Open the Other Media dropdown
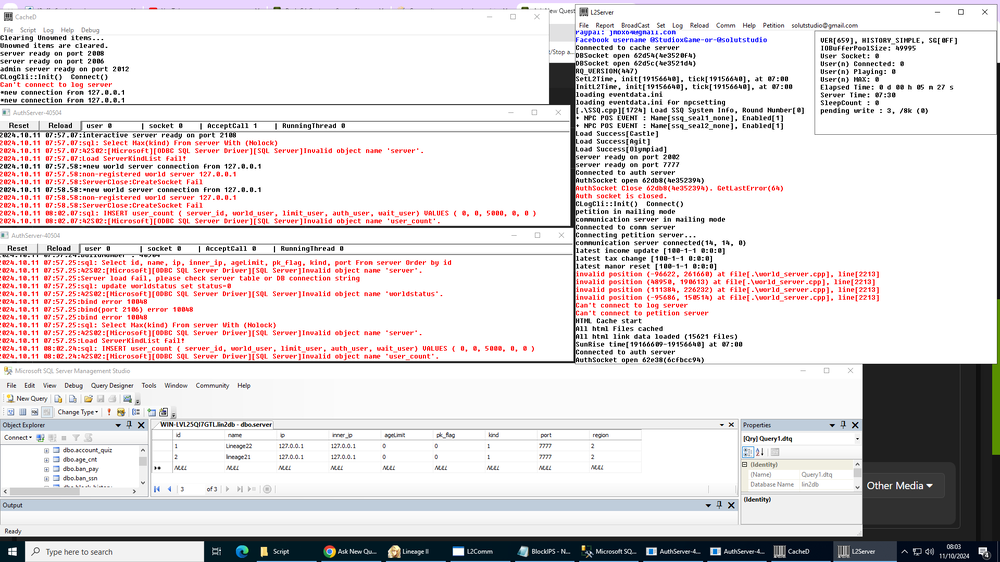The image size is (1000, 562). [x=899, y=485]
